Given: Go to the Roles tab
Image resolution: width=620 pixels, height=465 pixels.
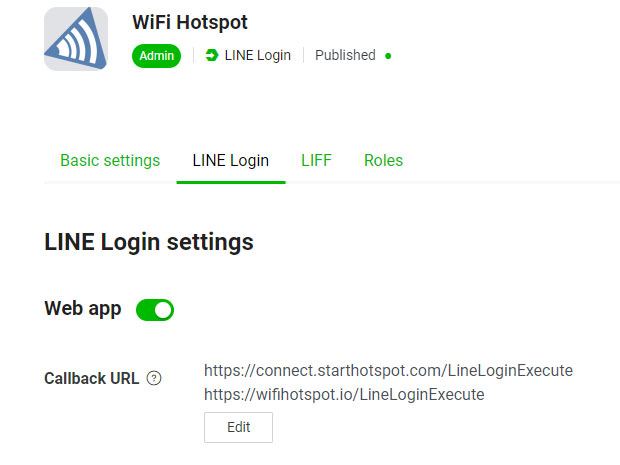Looking at the screenshot, I should pyautogui.click(x=383, y=161).
